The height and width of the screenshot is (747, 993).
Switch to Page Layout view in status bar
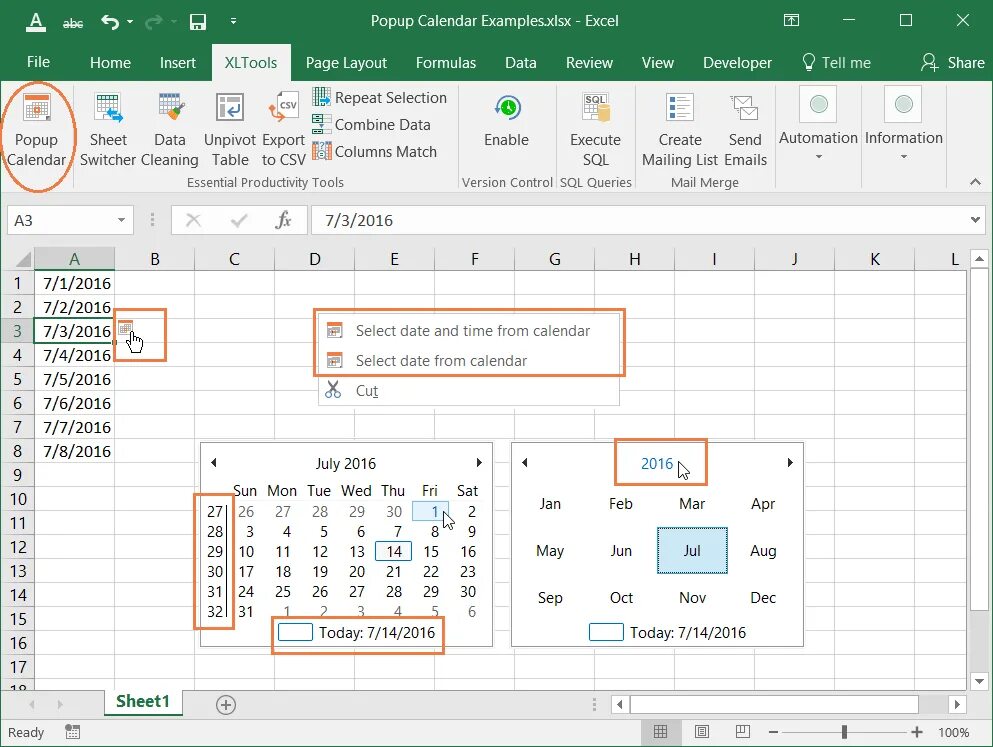pyautogui.click(x=702, y=732)
